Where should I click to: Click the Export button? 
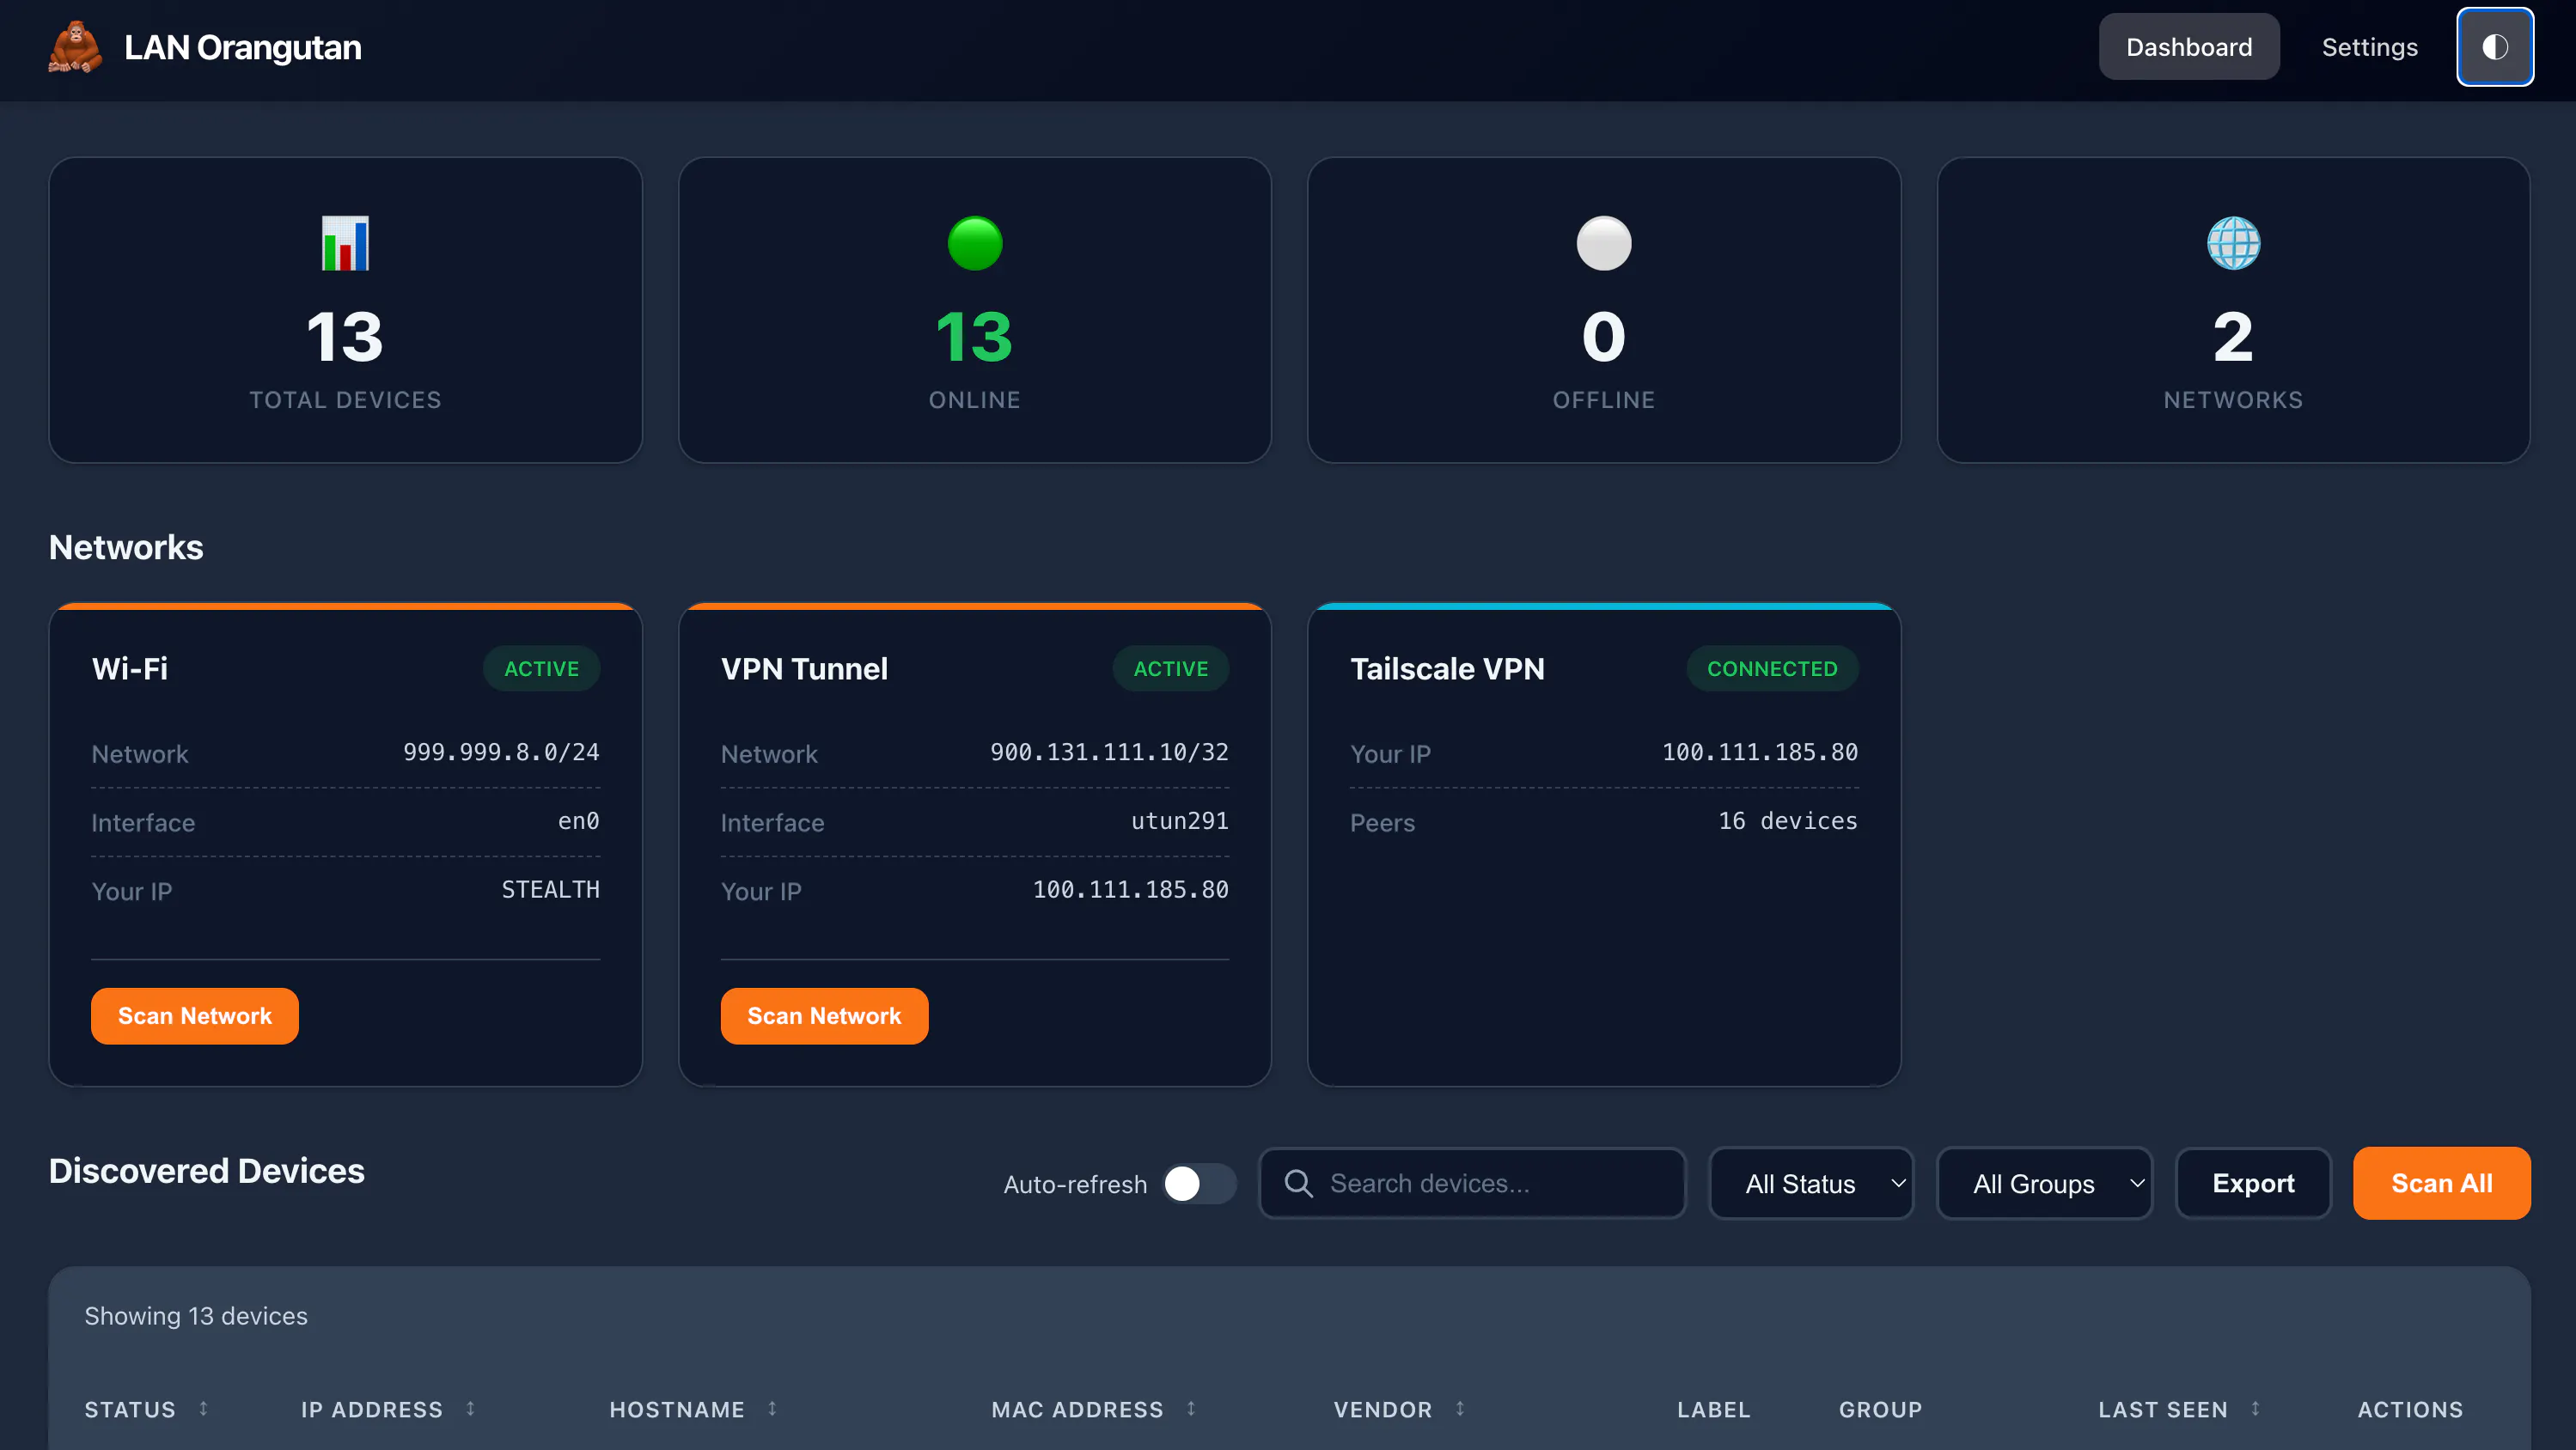pos(2252,1183)
